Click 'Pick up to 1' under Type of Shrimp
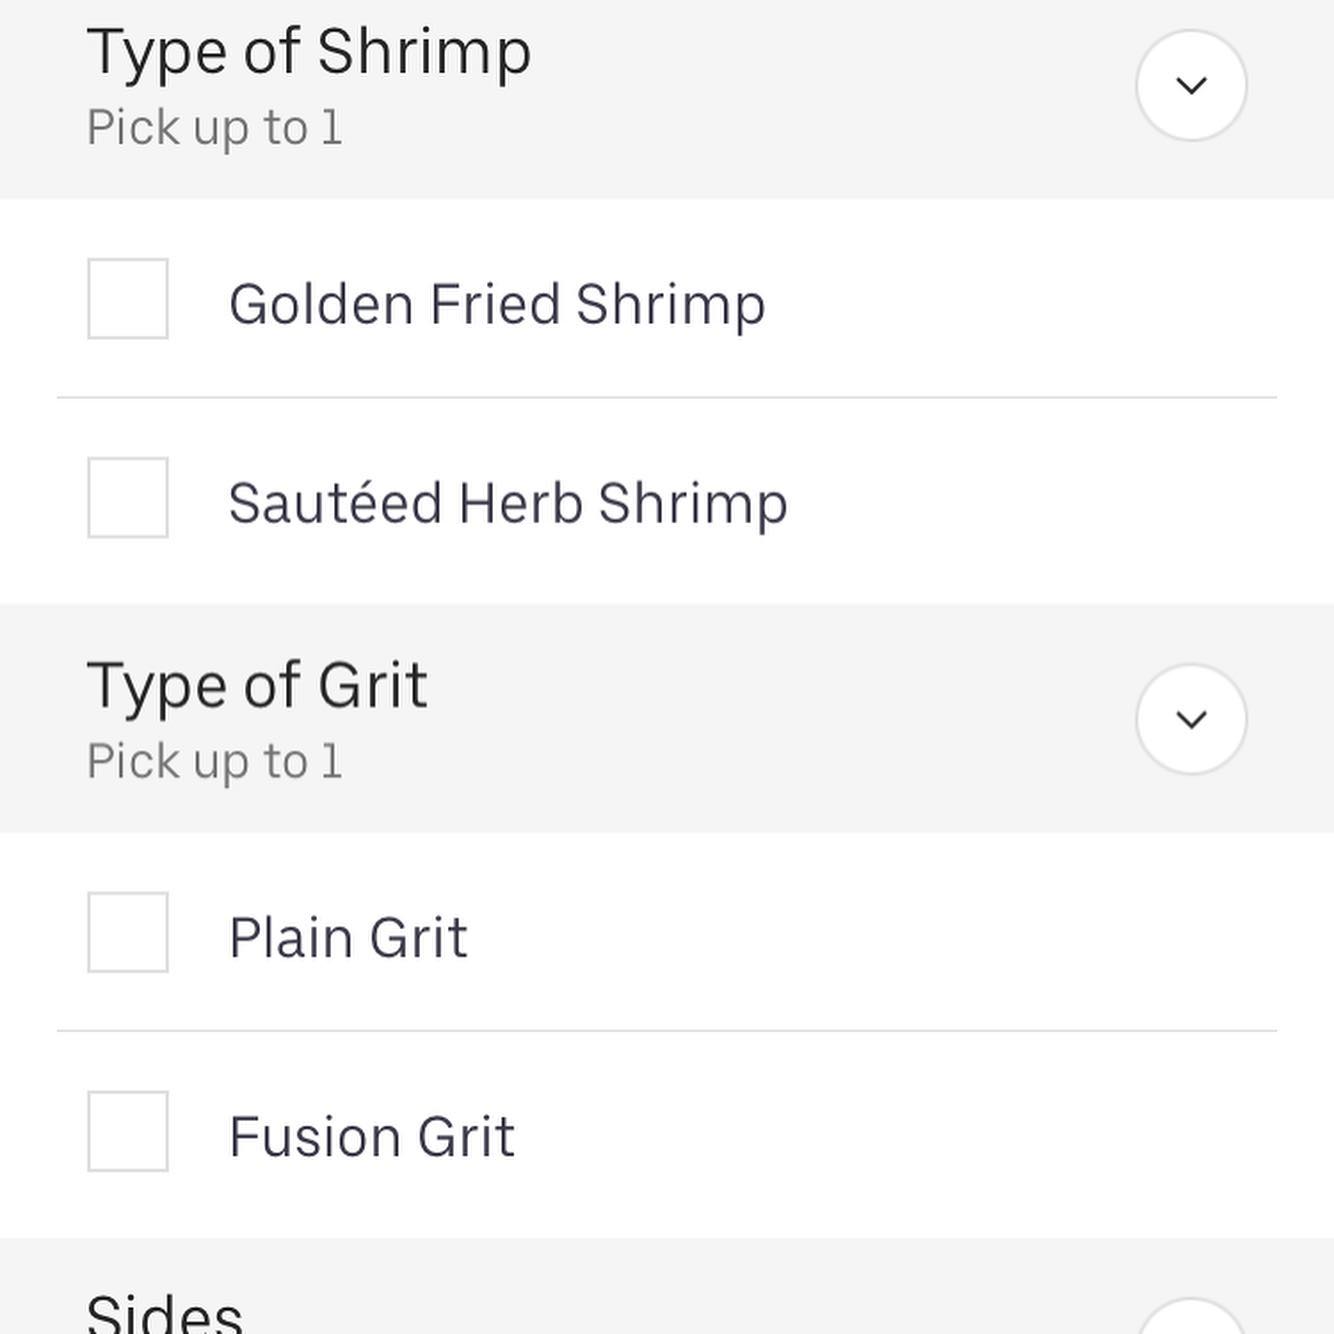Image resolution: width=1334 pixels, height=1334 pixels. point(215,128)
